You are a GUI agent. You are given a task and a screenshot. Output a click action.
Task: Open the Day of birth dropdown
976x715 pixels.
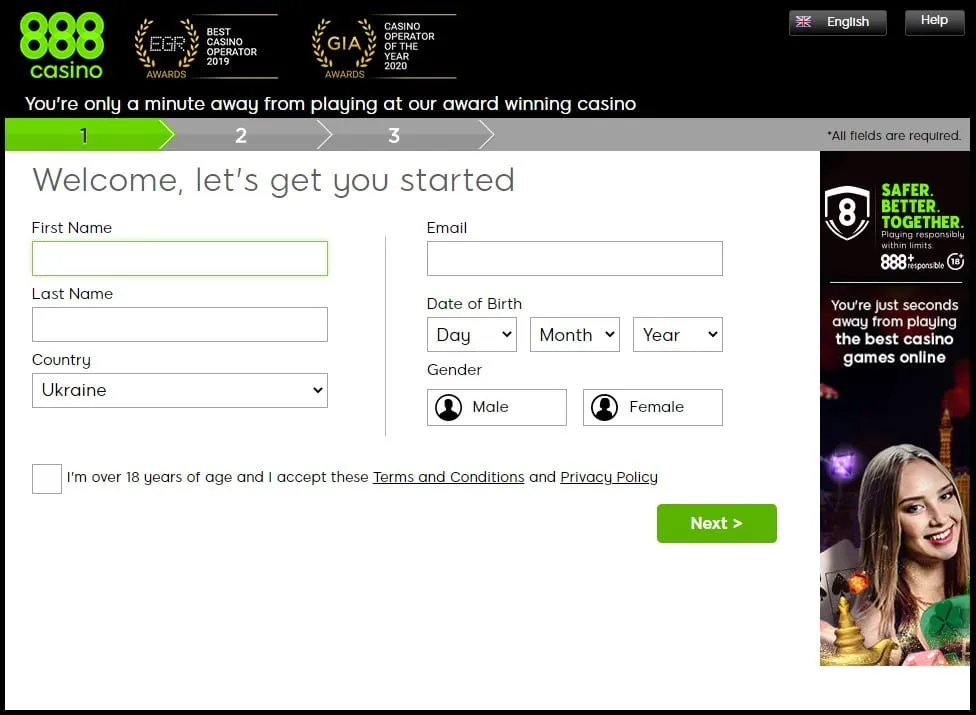(x=472, y=335)
